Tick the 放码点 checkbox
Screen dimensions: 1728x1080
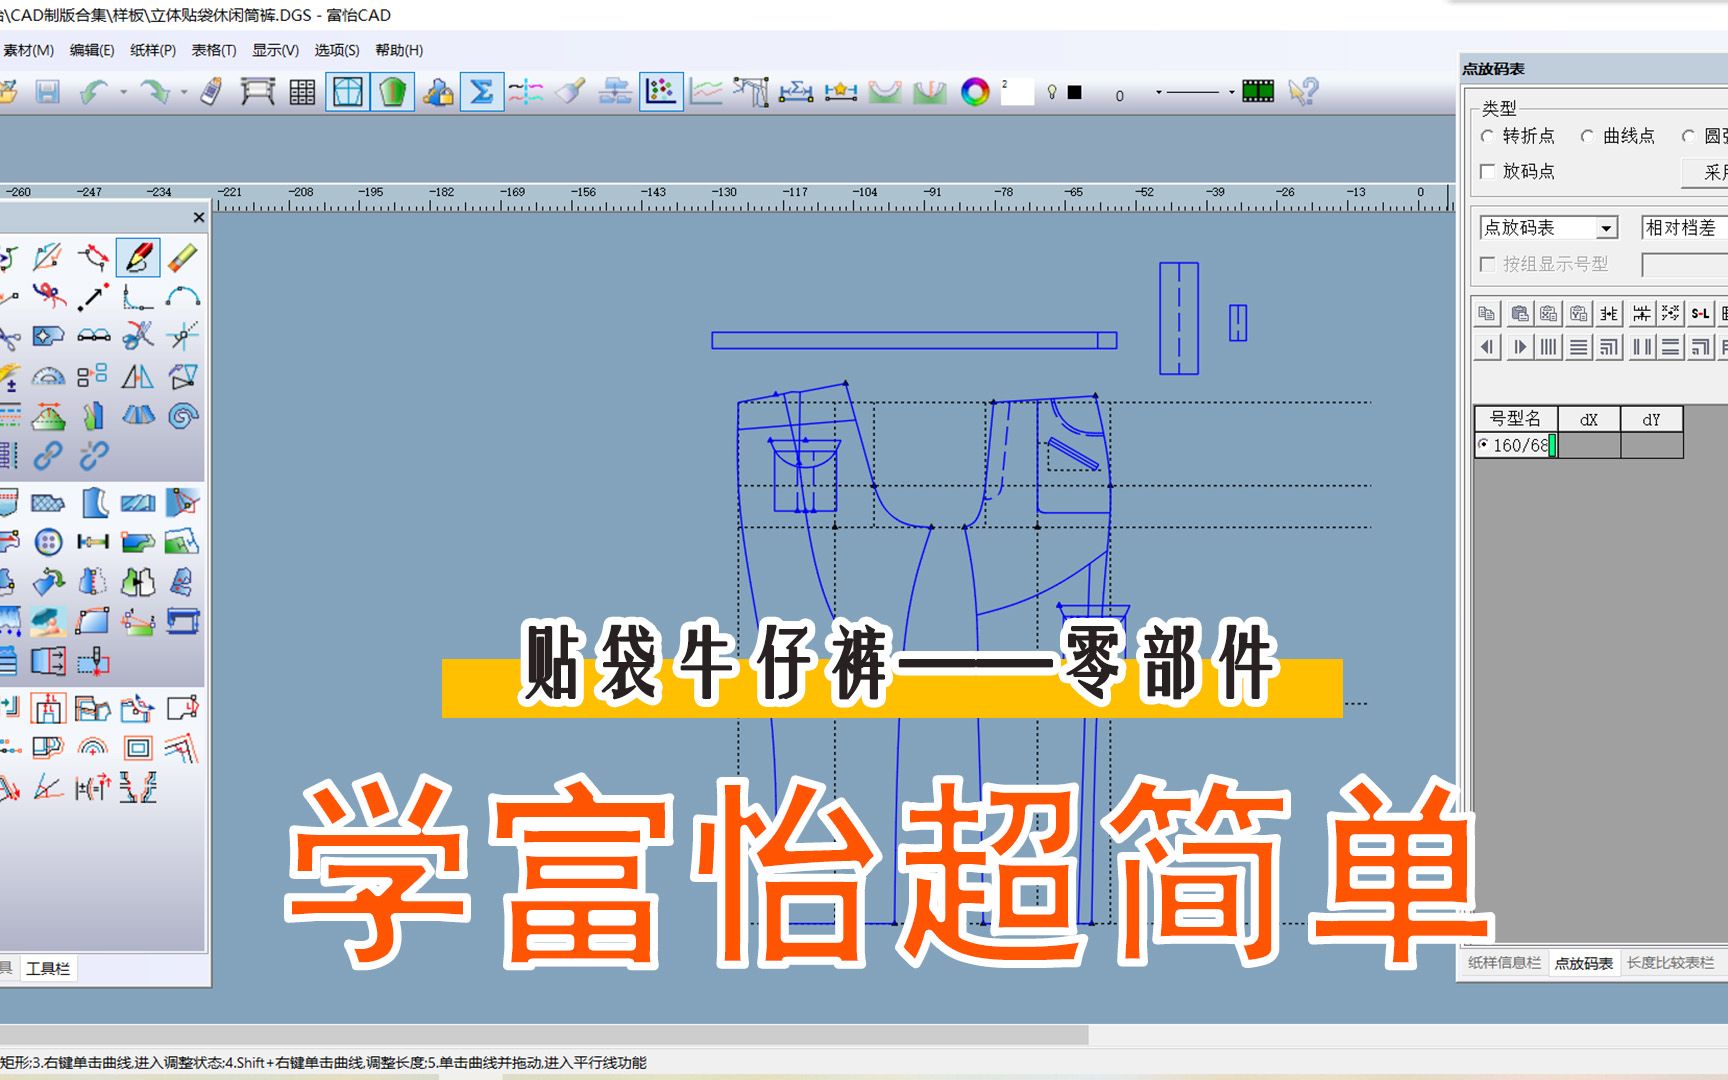tap(1487, 171)
